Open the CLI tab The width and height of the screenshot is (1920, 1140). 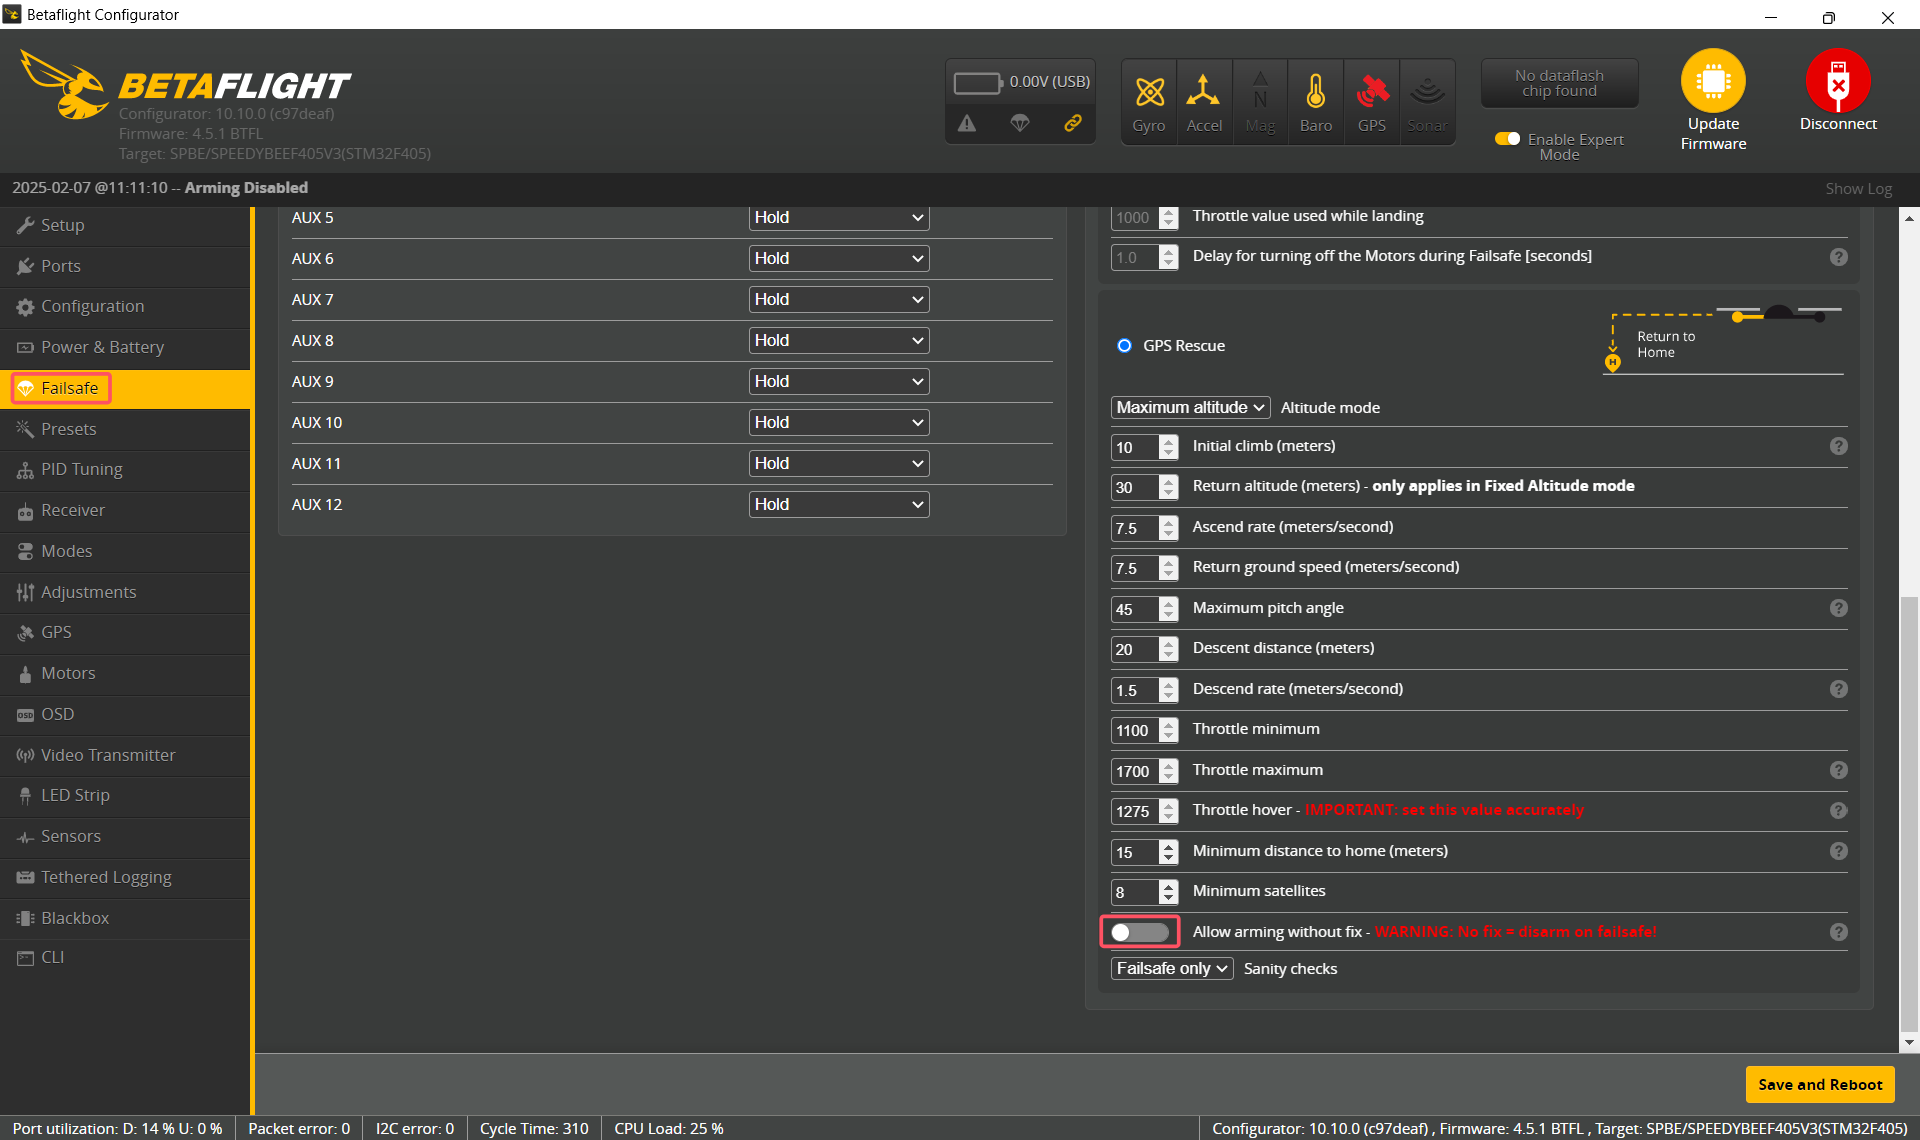pos(125,958)
